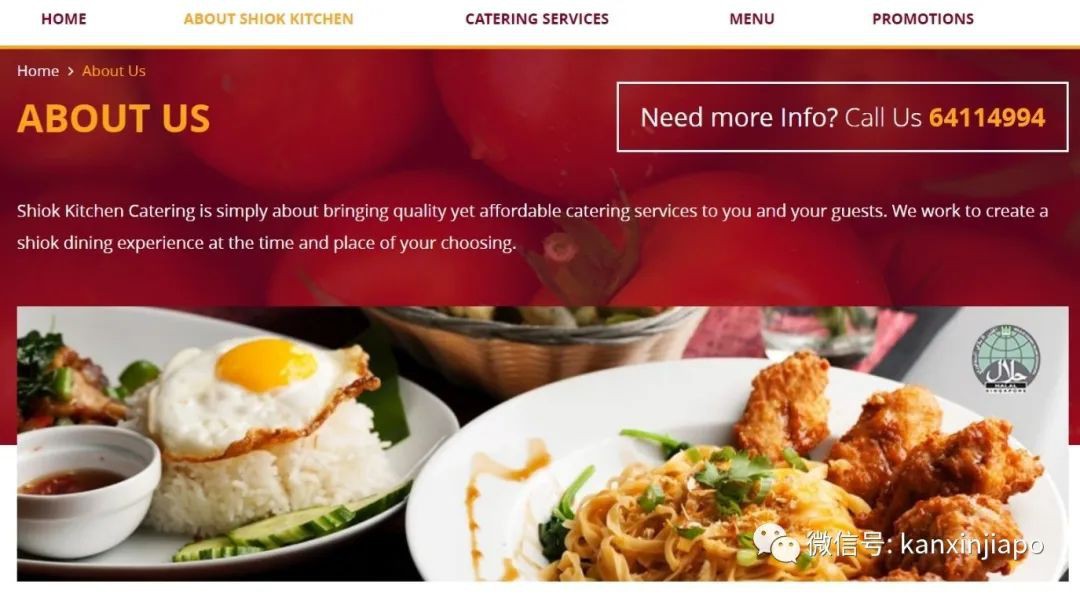Select ABOUT SHIOK KITCHEN in the nav bar
1080x595 pixels.
[268, 19]
